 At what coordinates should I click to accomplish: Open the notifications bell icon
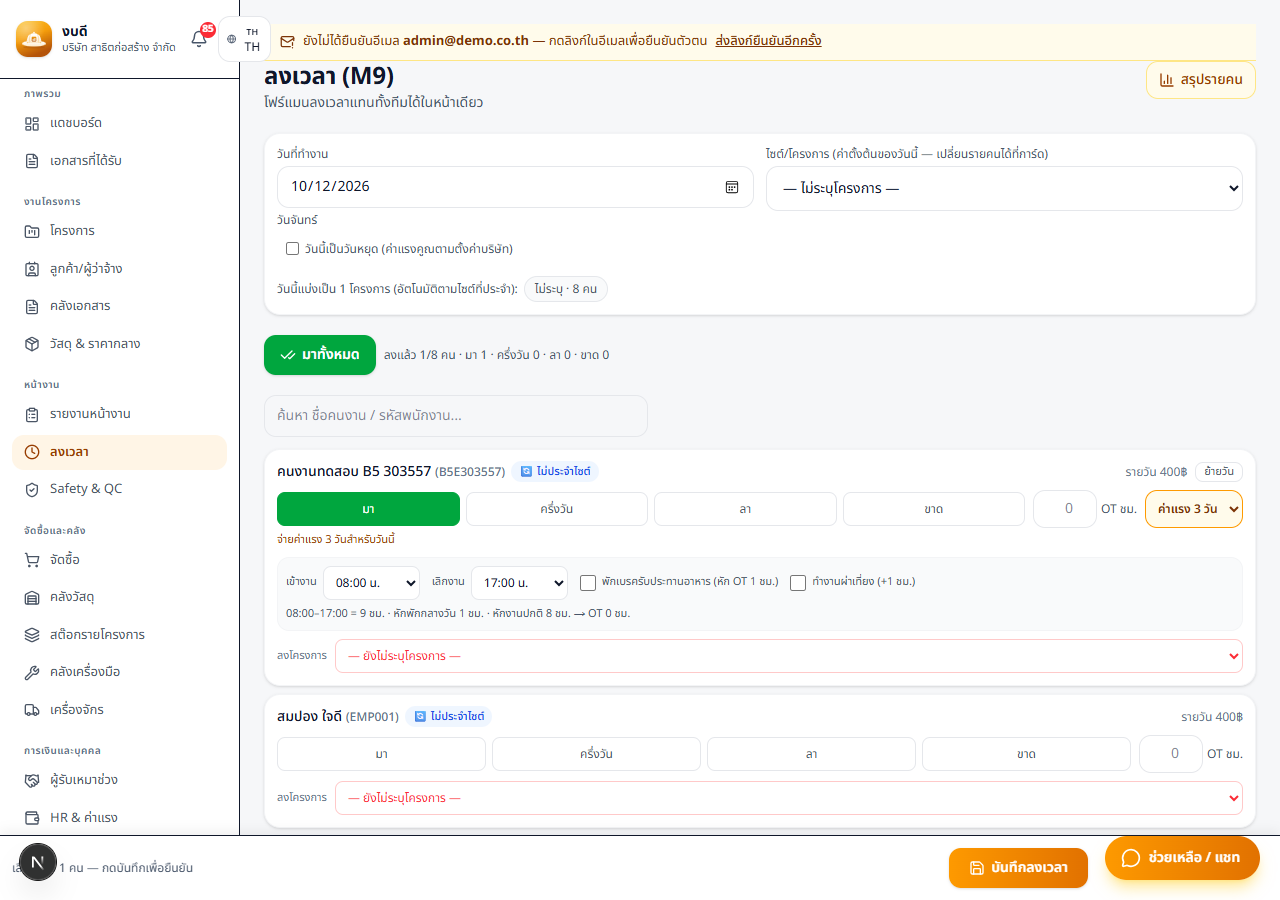[199, 39]
